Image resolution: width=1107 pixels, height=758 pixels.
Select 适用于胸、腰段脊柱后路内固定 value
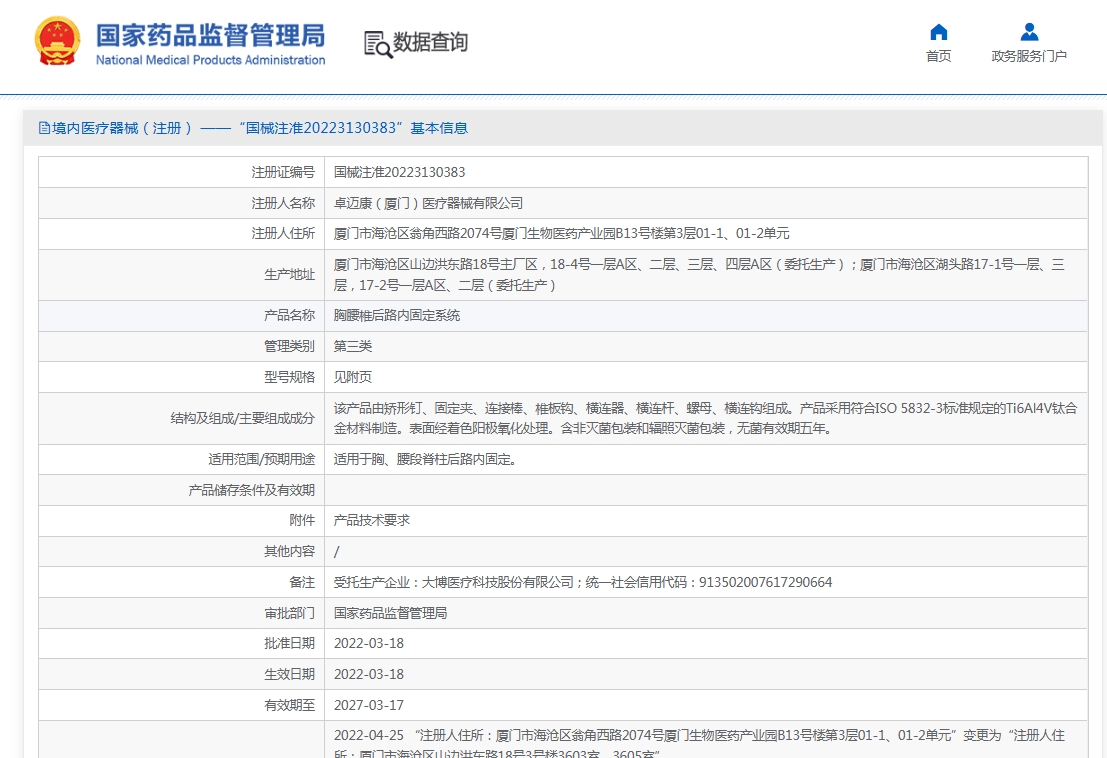(x=425, y=459)
